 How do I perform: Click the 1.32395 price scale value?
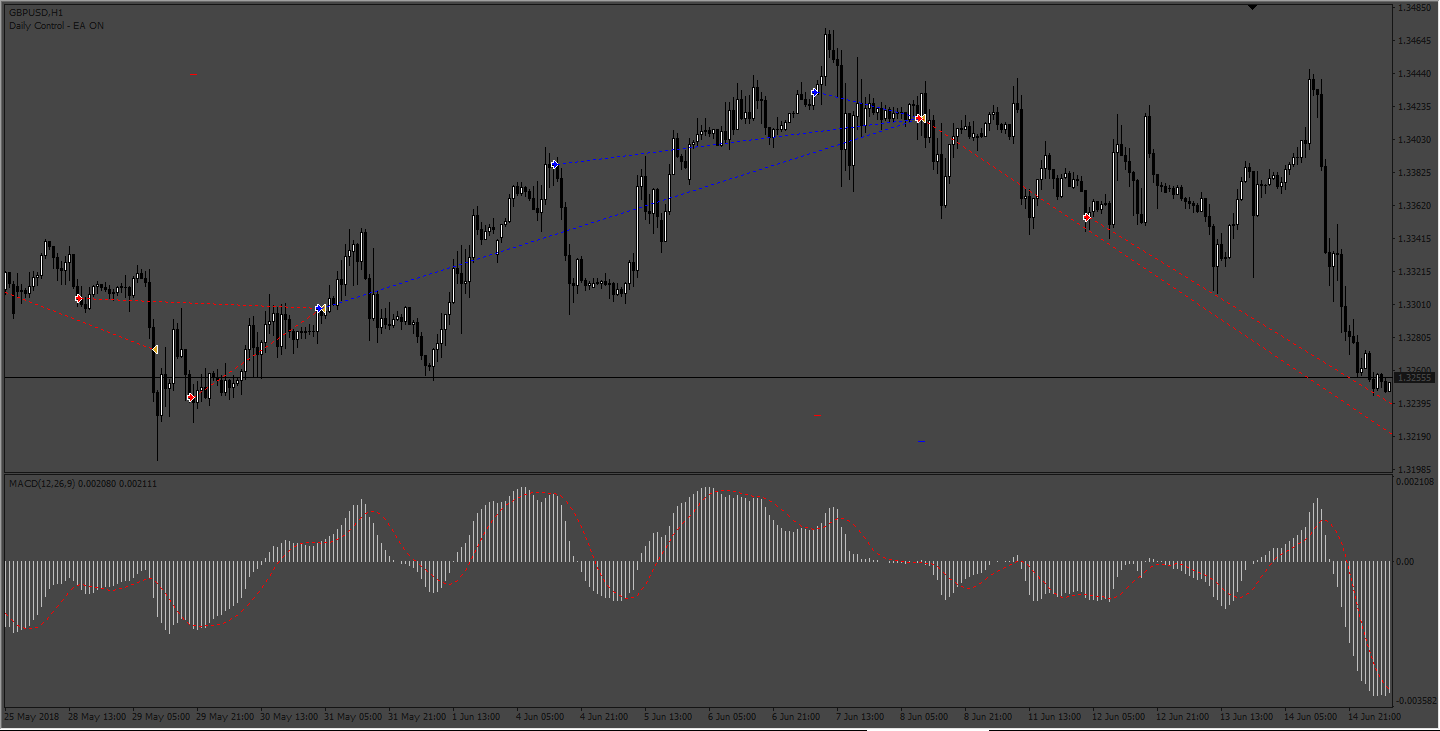(1416, 404)
